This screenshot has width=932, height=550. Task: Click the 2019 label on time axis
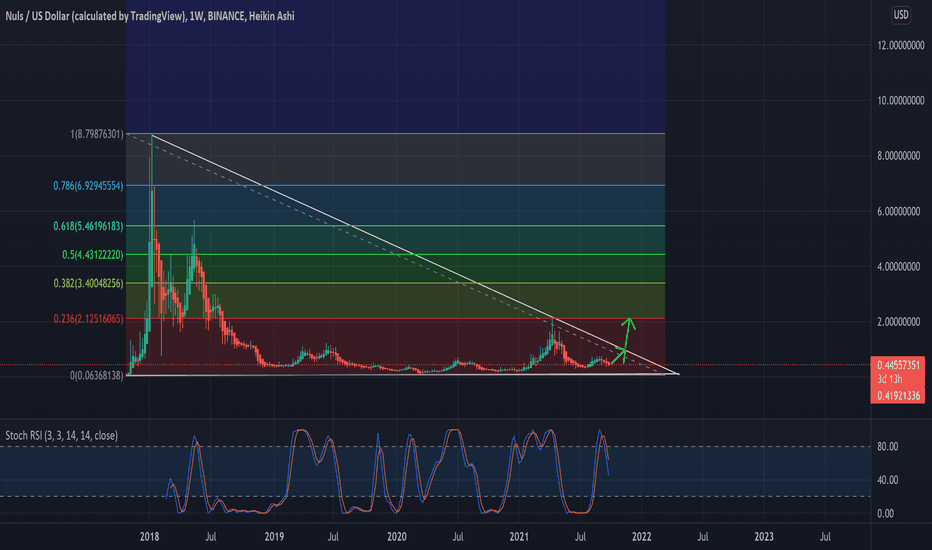point(274,536)
